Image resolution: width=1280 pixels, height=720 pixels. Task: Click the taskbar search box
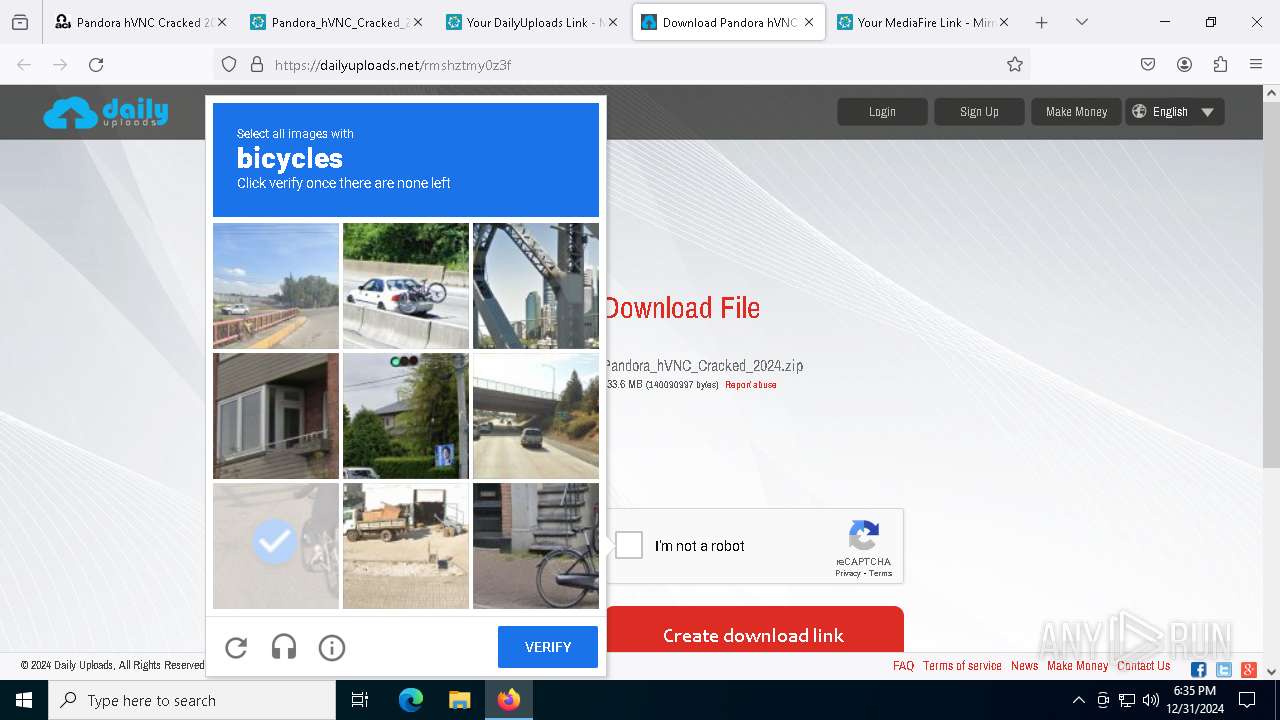[192, 700]
